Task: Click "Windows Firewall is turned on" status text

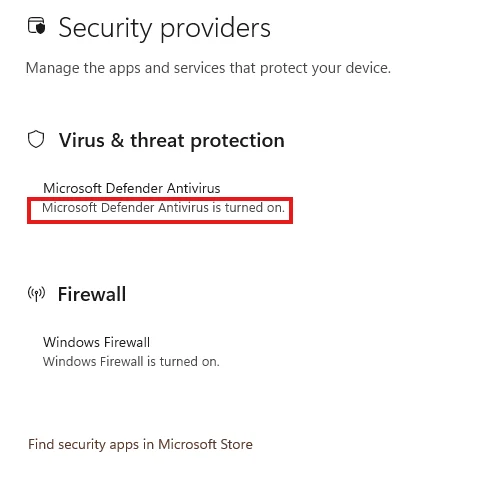Action: pos(131,362)
